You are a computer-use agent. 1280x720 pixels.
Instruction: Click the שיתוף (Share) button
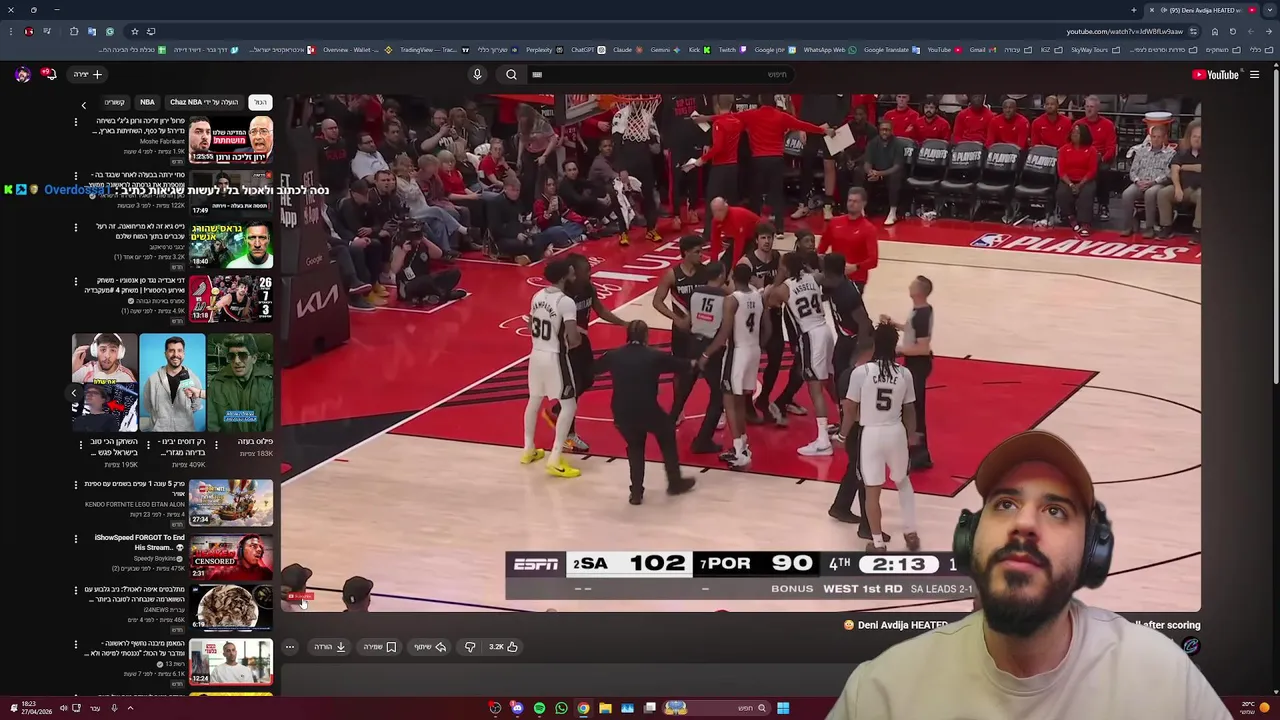[431, 647]
